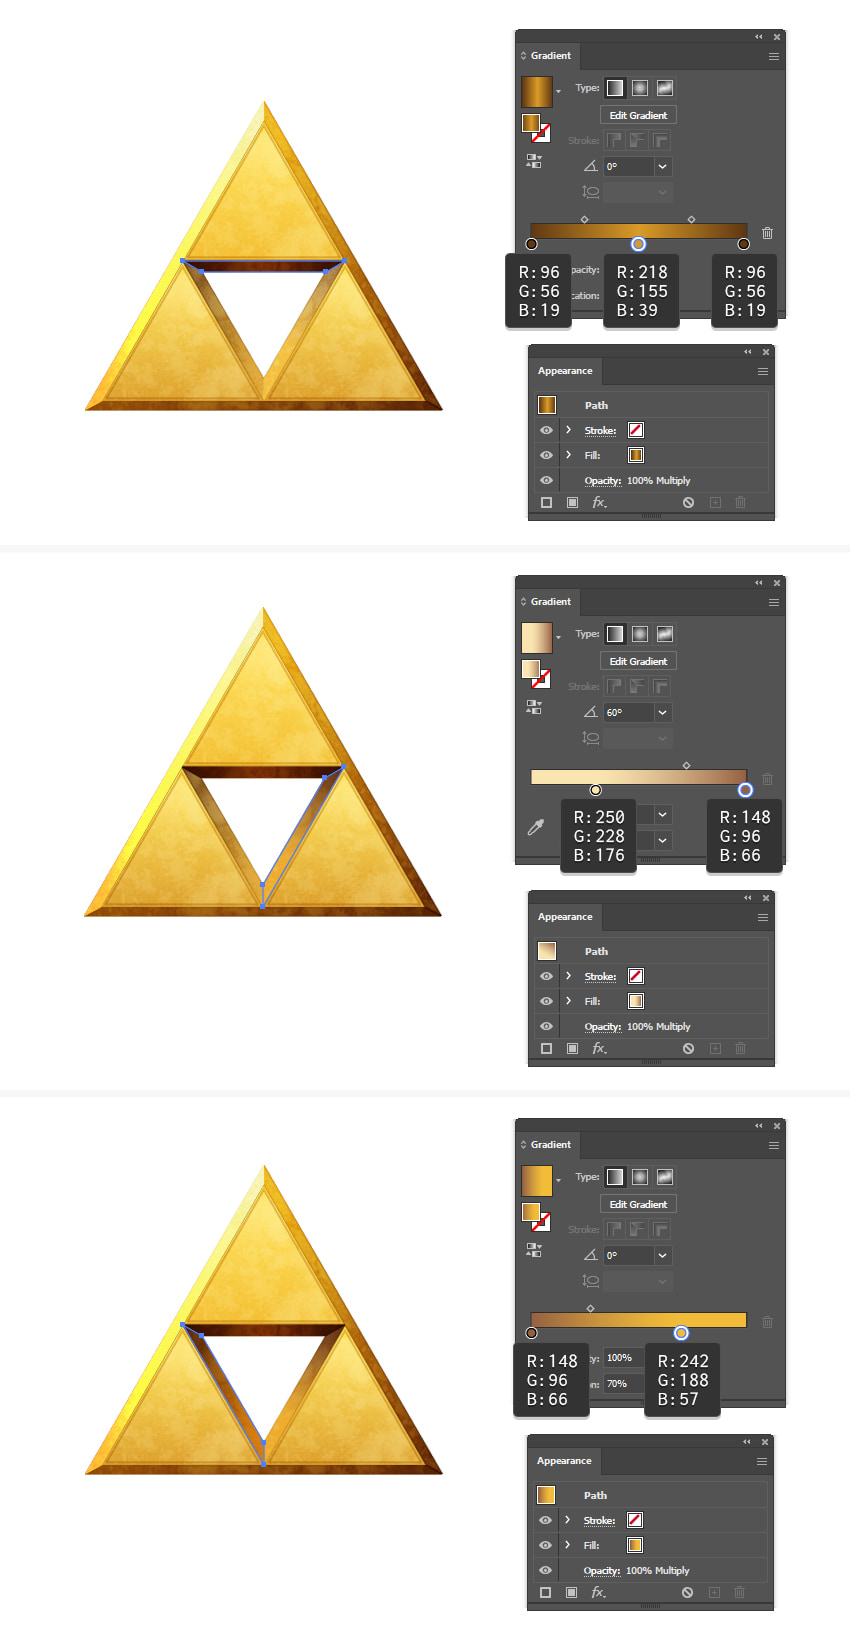Viewport: 850px width, 1640px height.
Task: Pick the eyedropper color picker in Gradient panel
Action: click(x=536, y=827)
